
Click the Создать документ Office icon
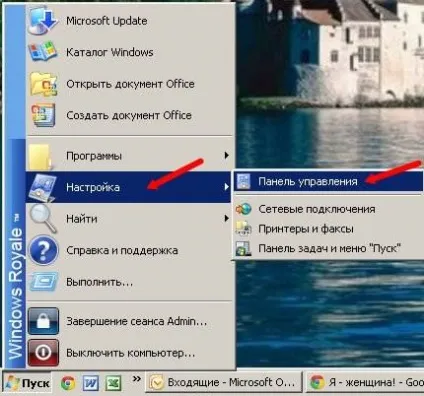click(43, 115)
